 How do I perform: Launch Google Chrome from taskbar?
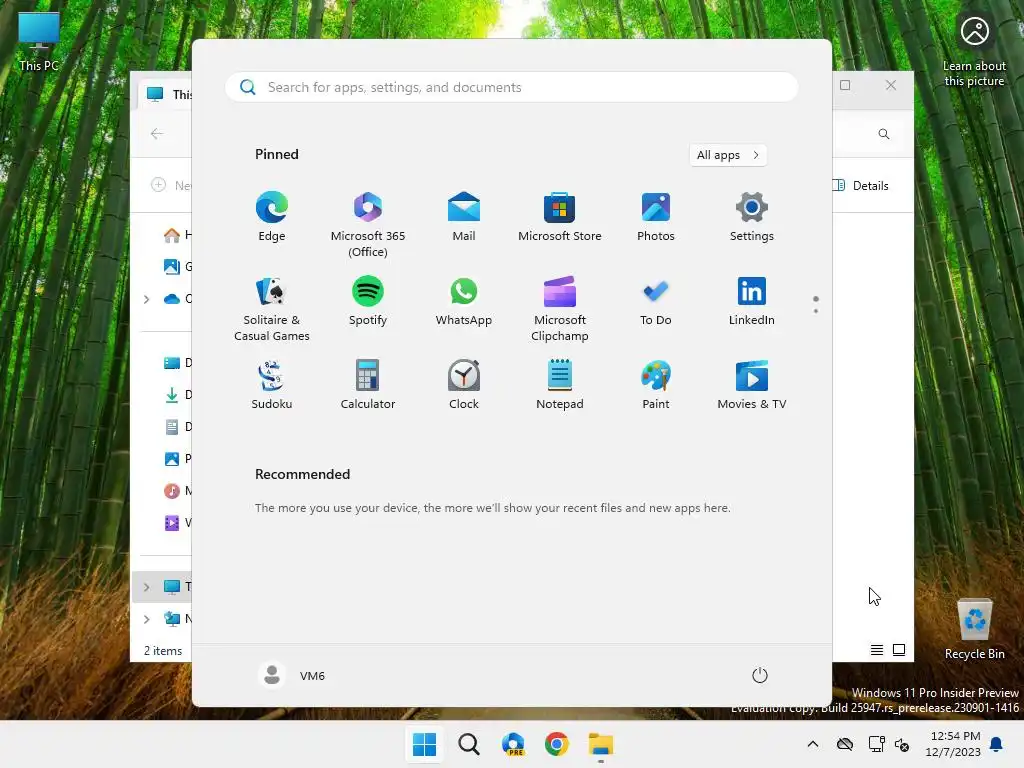[556, 744]
